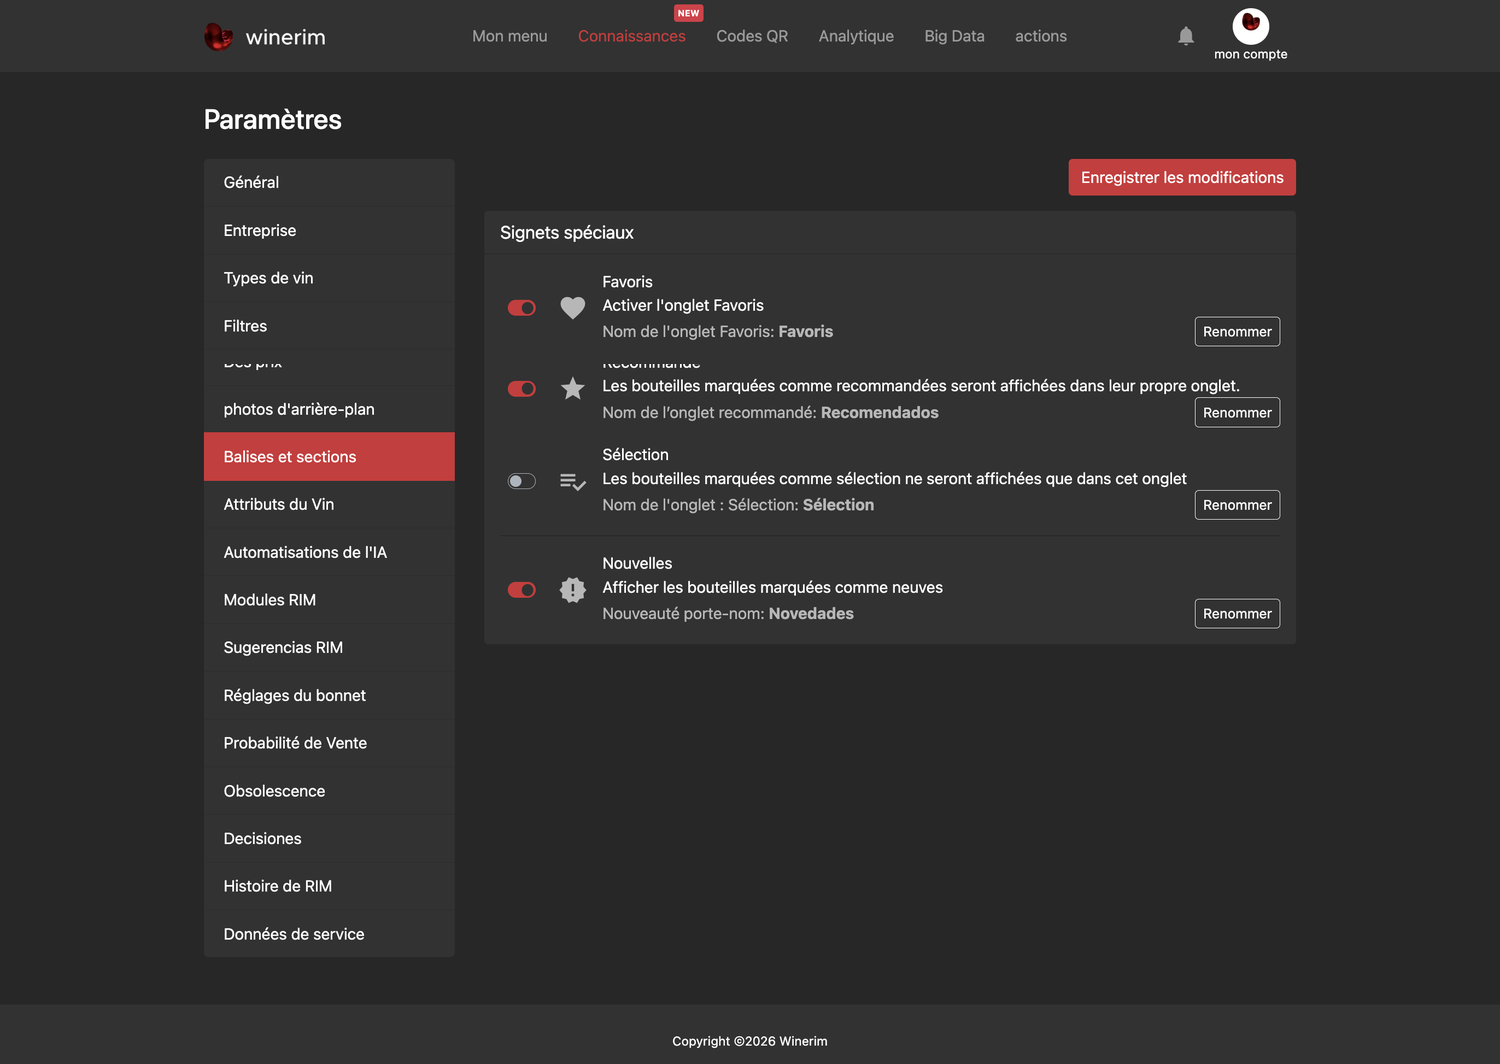This screenshot has width=1500, height=1064.
Task: Rename the Favoris tab
Action: coord(1237,332)
